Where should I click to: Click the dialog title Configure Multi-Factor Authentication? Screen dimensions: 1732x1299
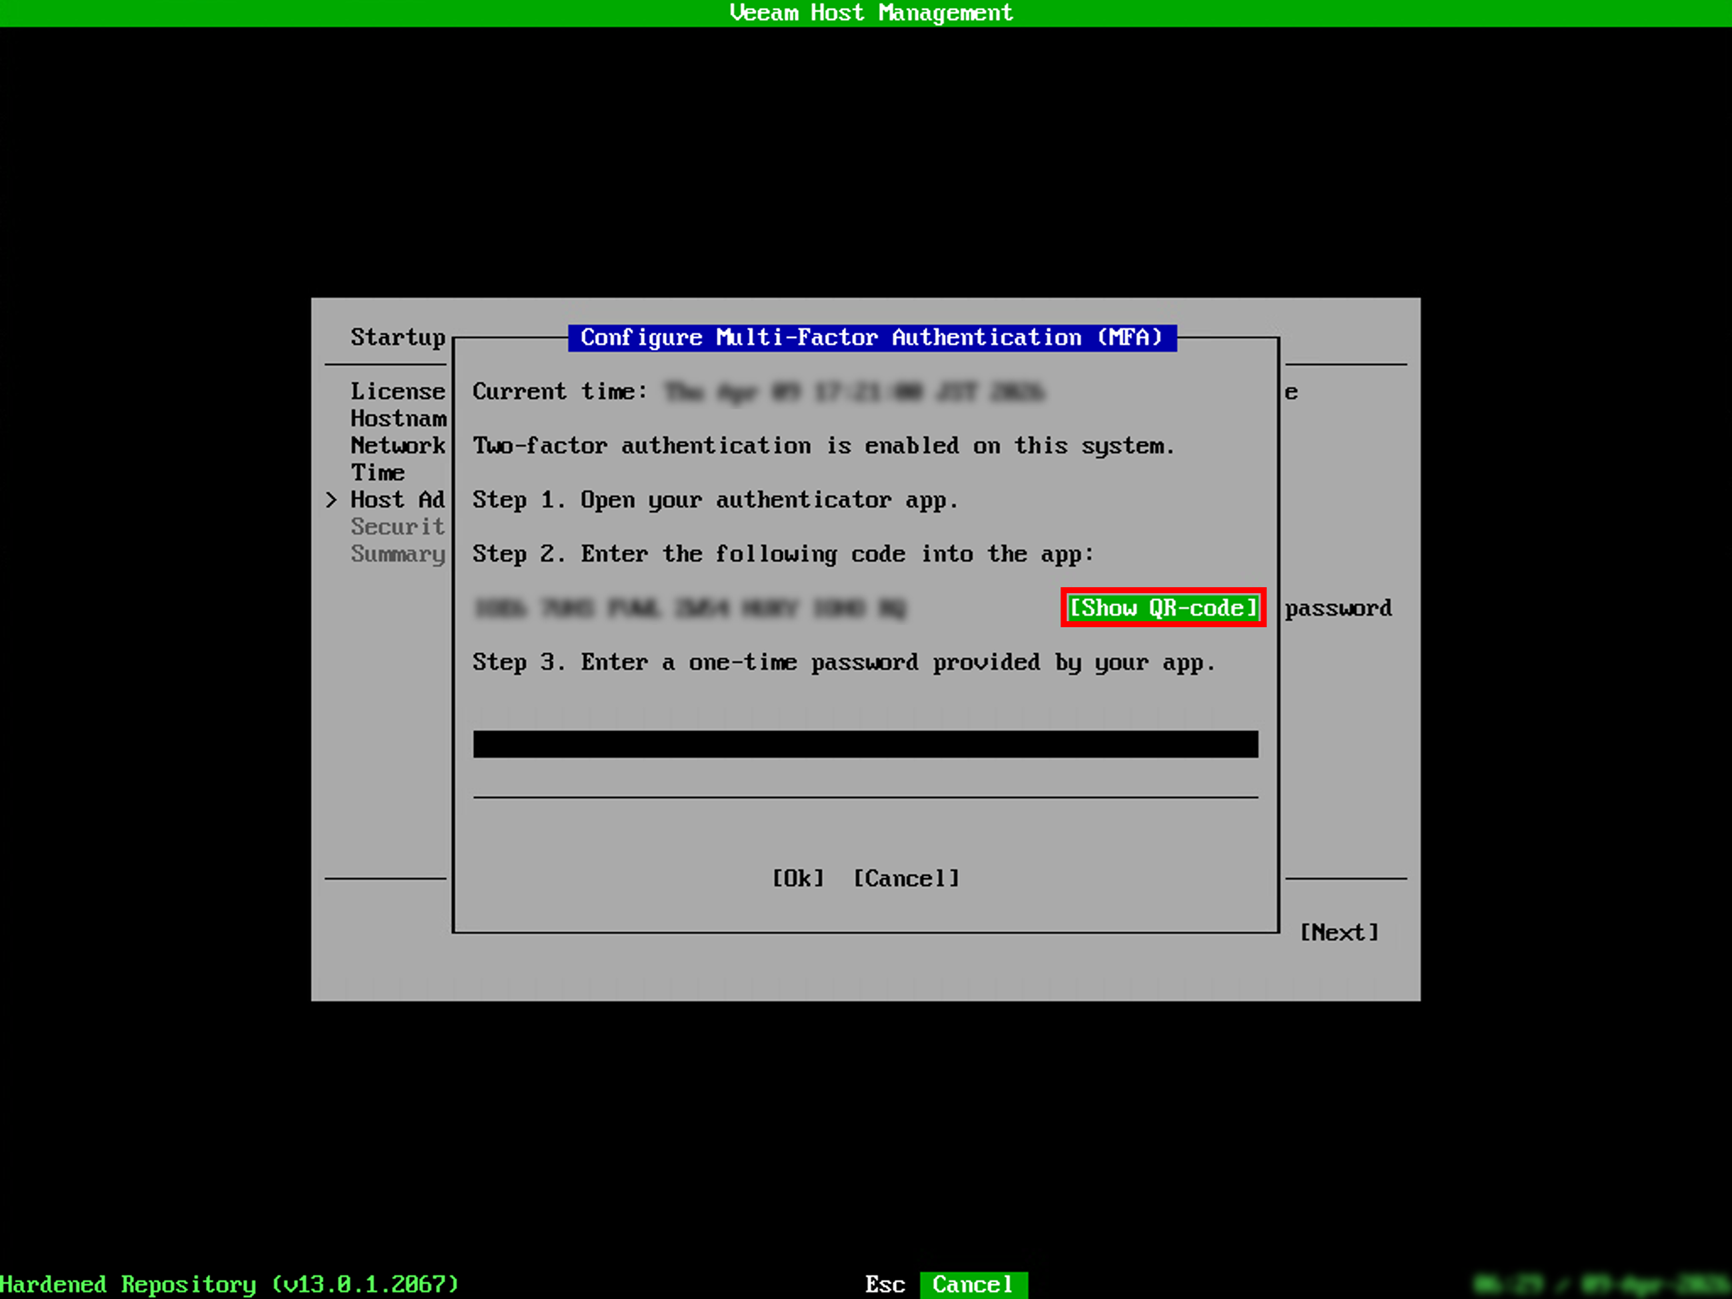click(872, 337)
